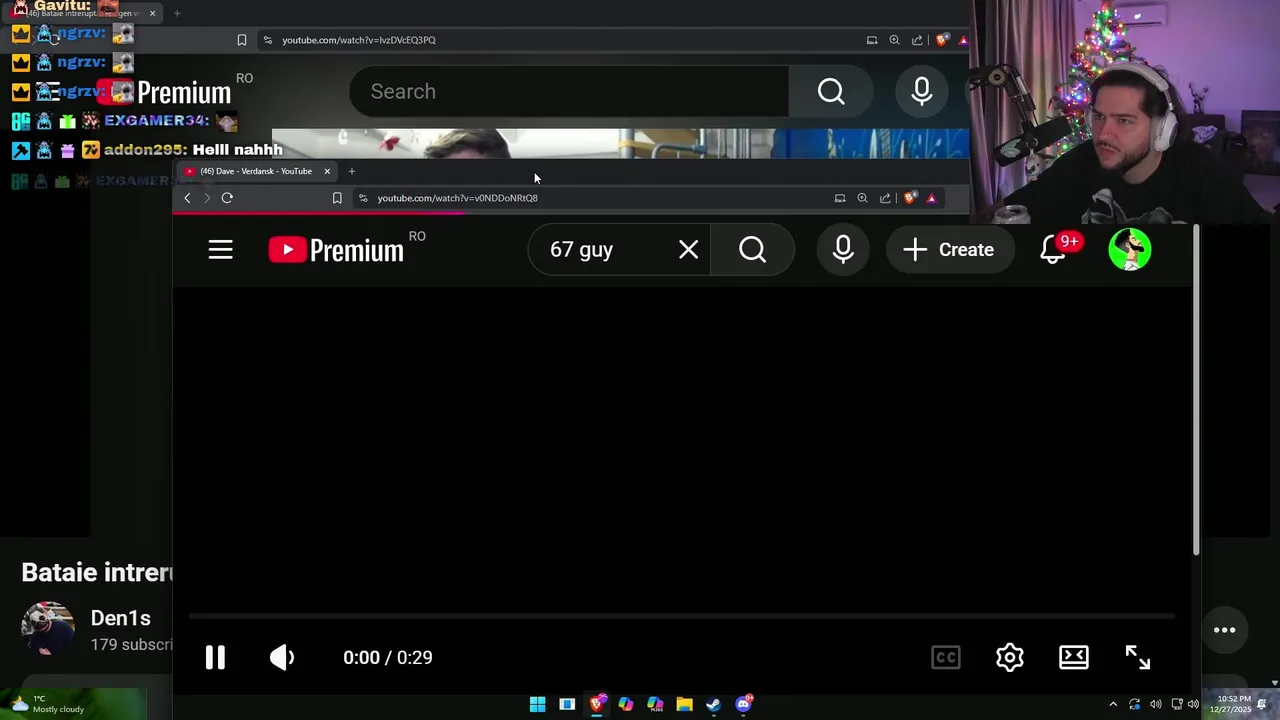
Task: Toggle theater mode on the player
Action: click(1074, 657)
